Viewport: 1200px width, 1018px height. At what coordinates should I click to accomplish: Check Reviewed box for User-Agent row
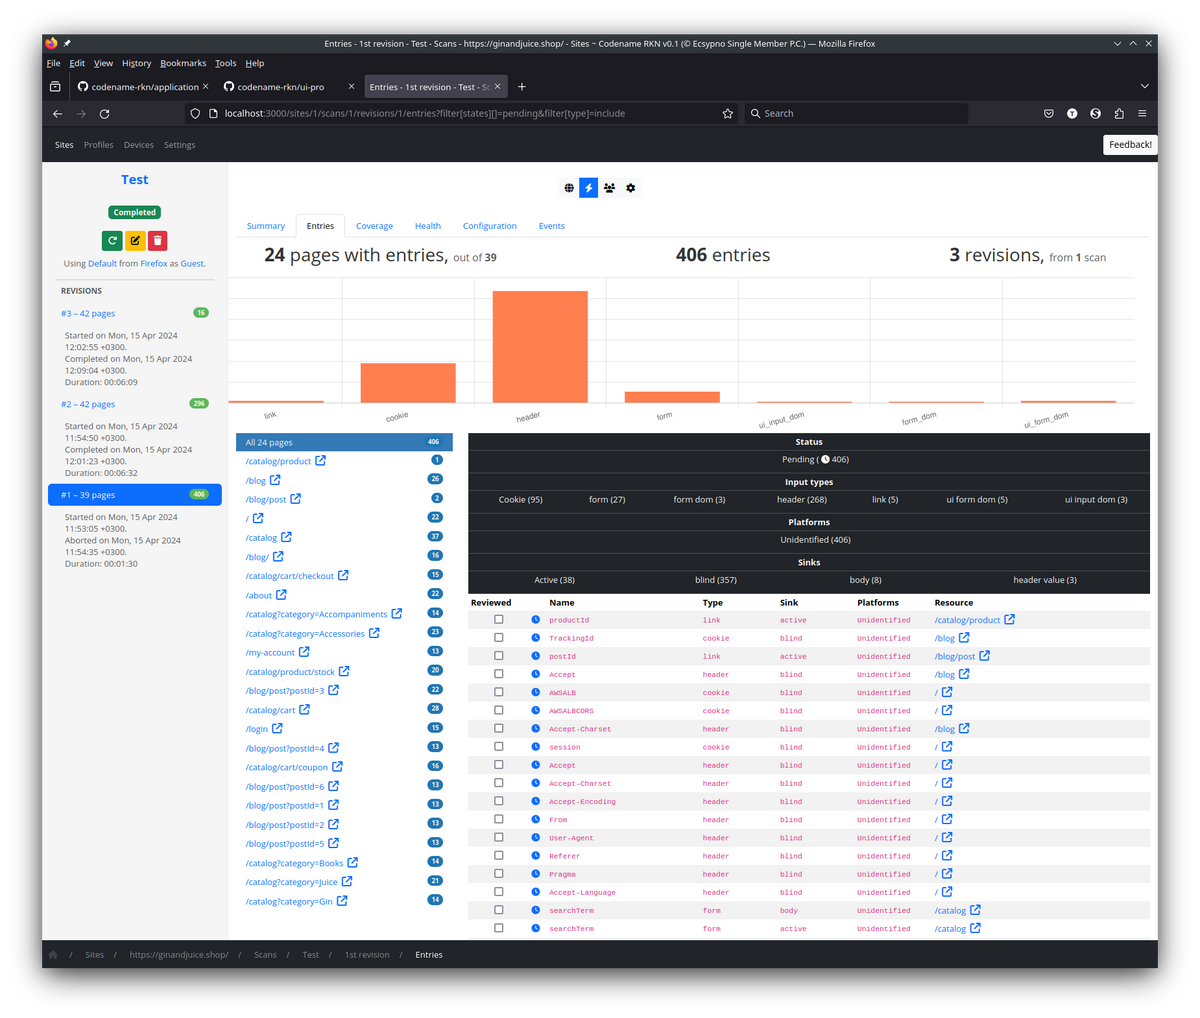499,837
